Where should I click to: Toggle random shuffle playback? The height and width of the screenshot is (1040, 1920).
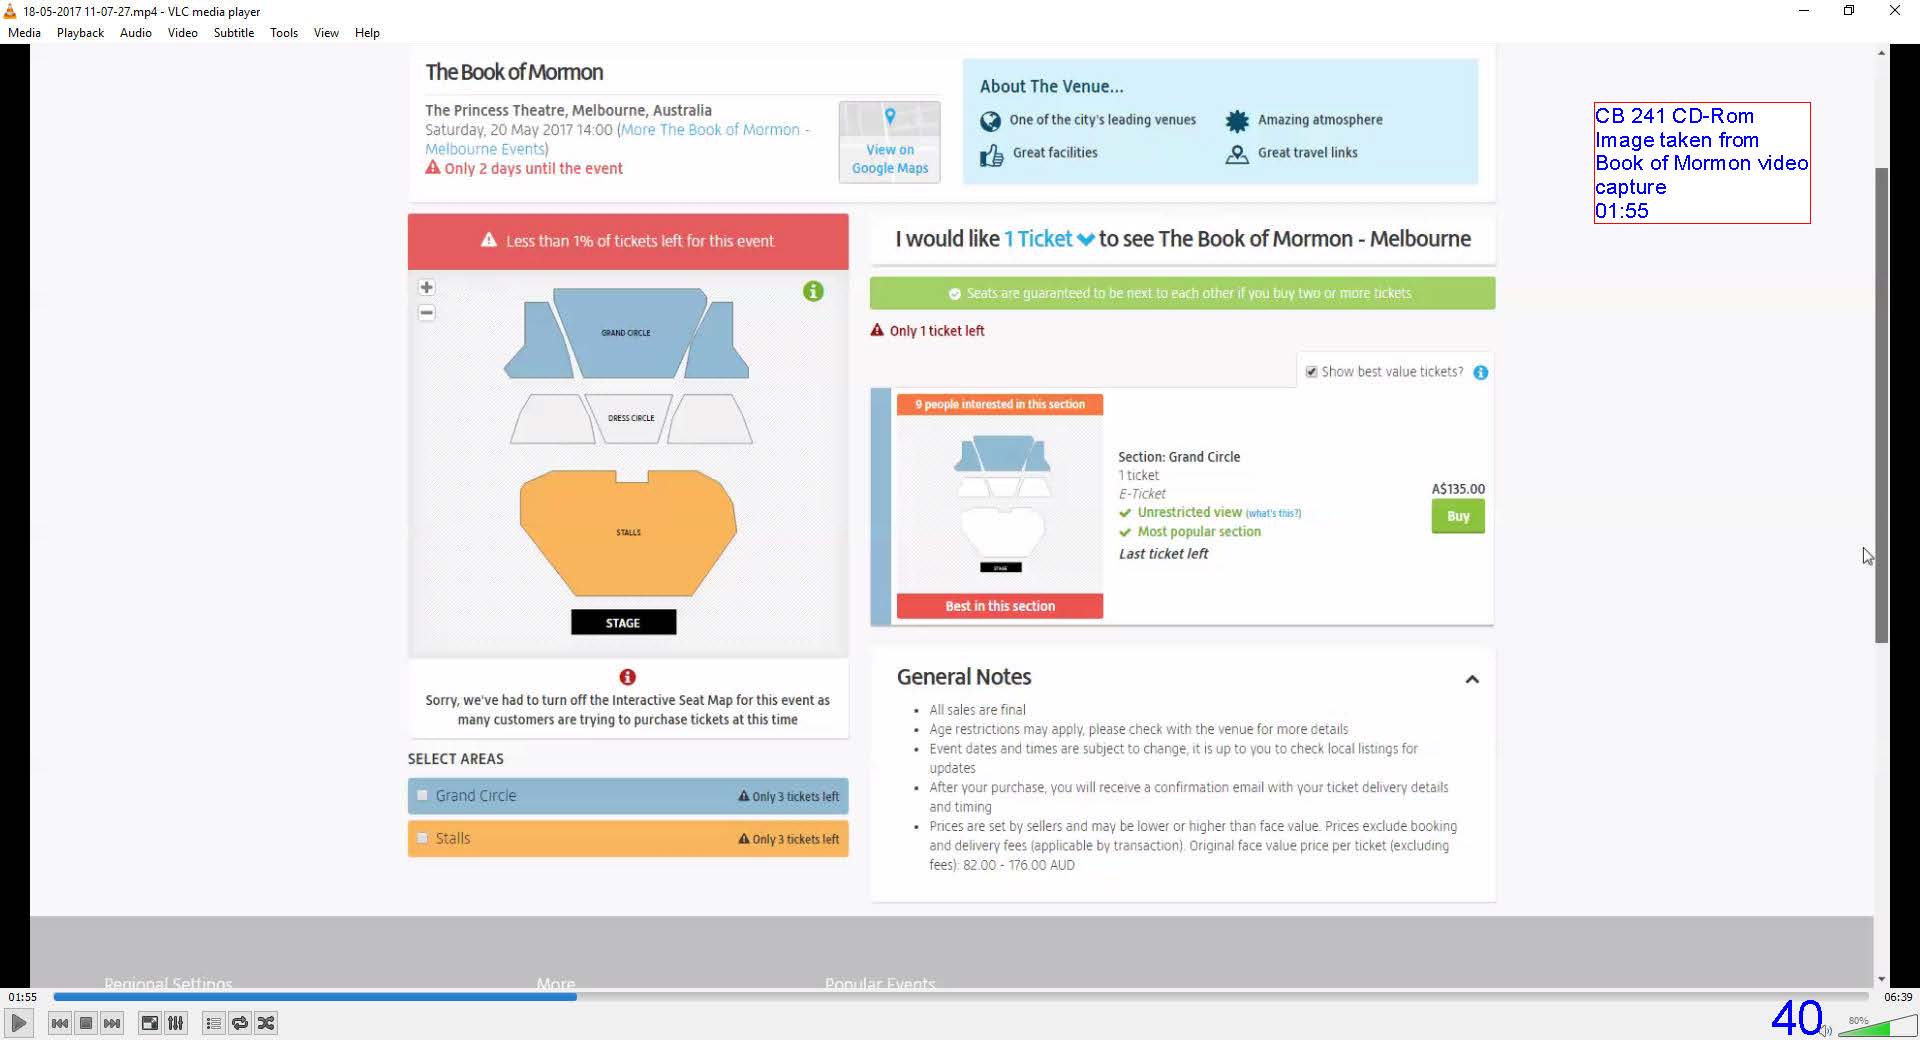coord(266,1023)
